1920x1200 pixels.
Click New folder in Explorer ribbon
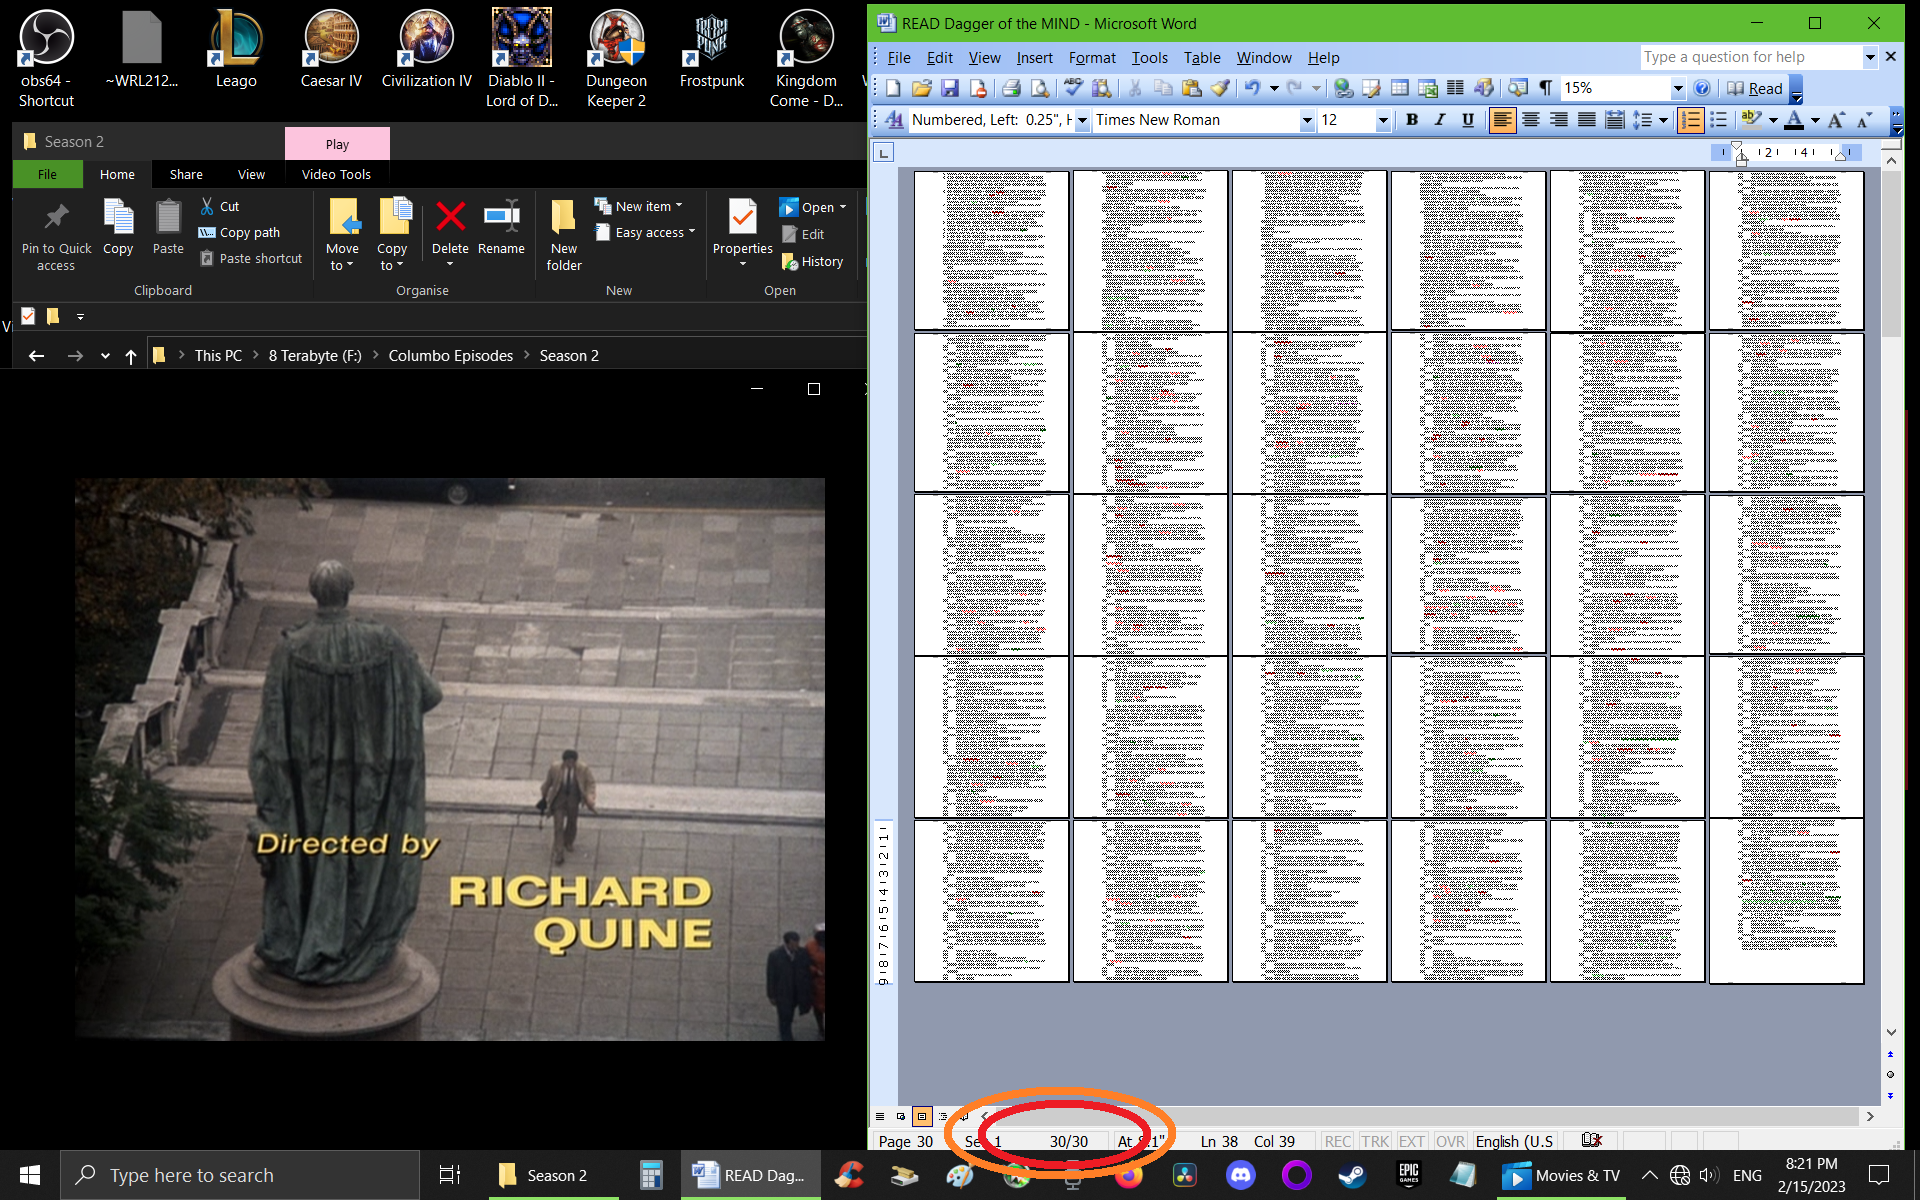(564, 235)
